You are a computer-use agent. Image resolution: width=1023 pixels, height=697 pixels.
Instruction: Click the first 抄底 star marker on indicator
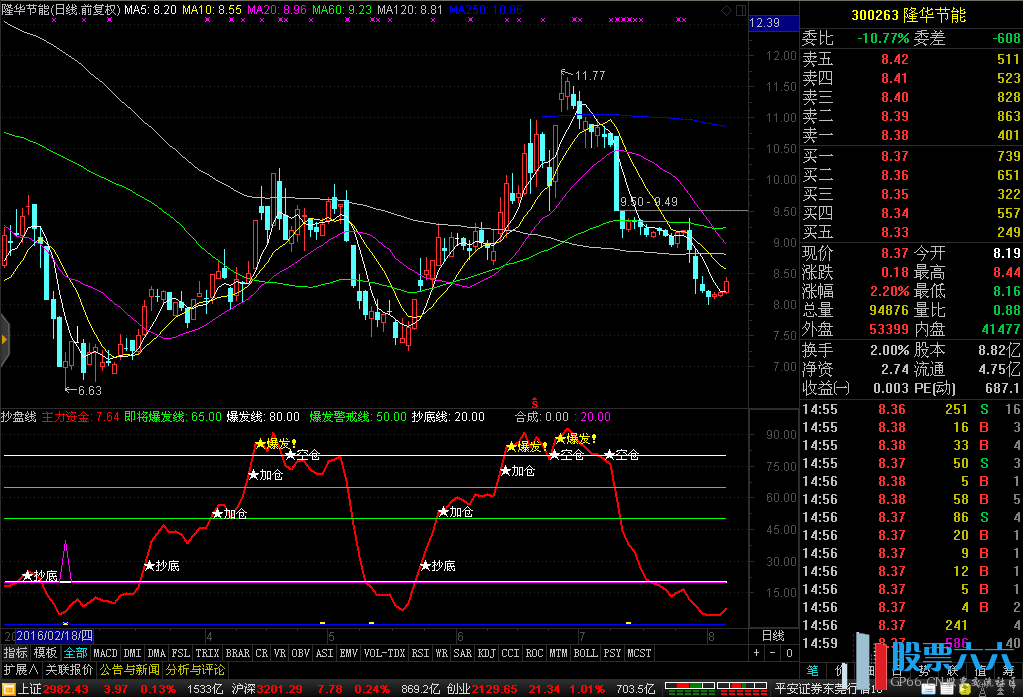[x=27, y=576]
